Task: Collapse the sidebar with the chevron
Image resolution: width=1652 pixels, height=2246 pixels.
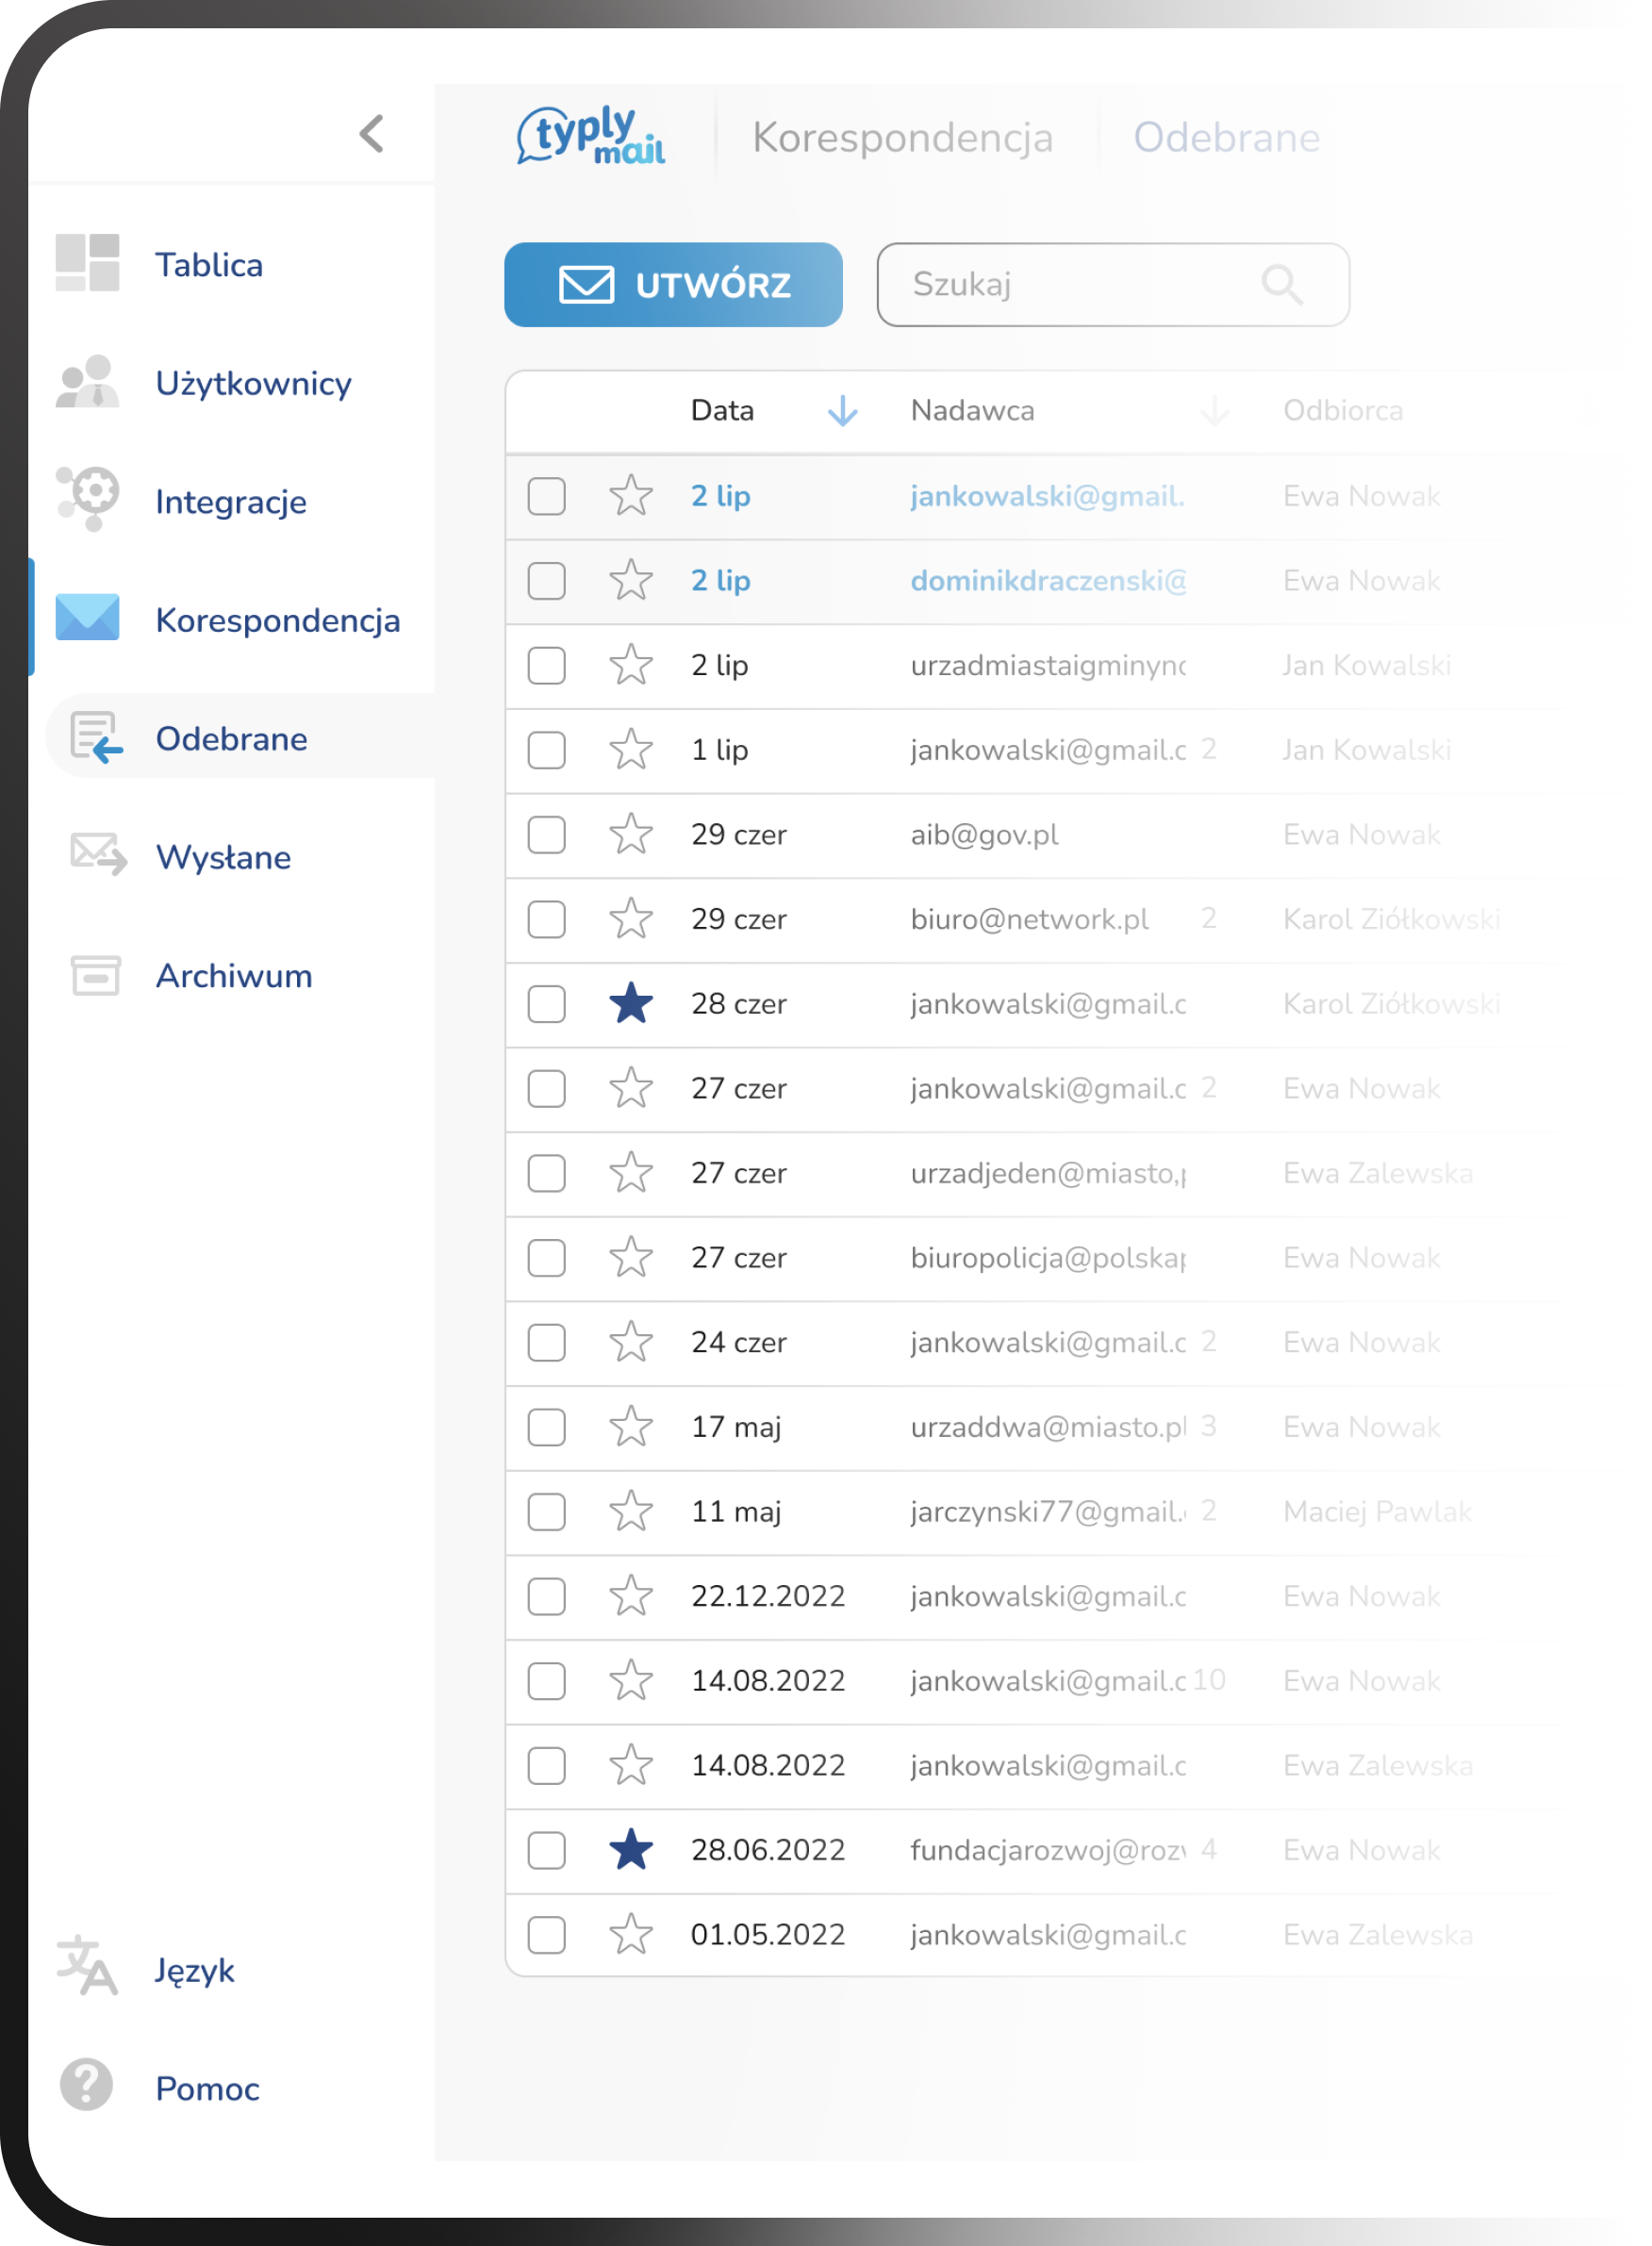Action: point(370,135)
